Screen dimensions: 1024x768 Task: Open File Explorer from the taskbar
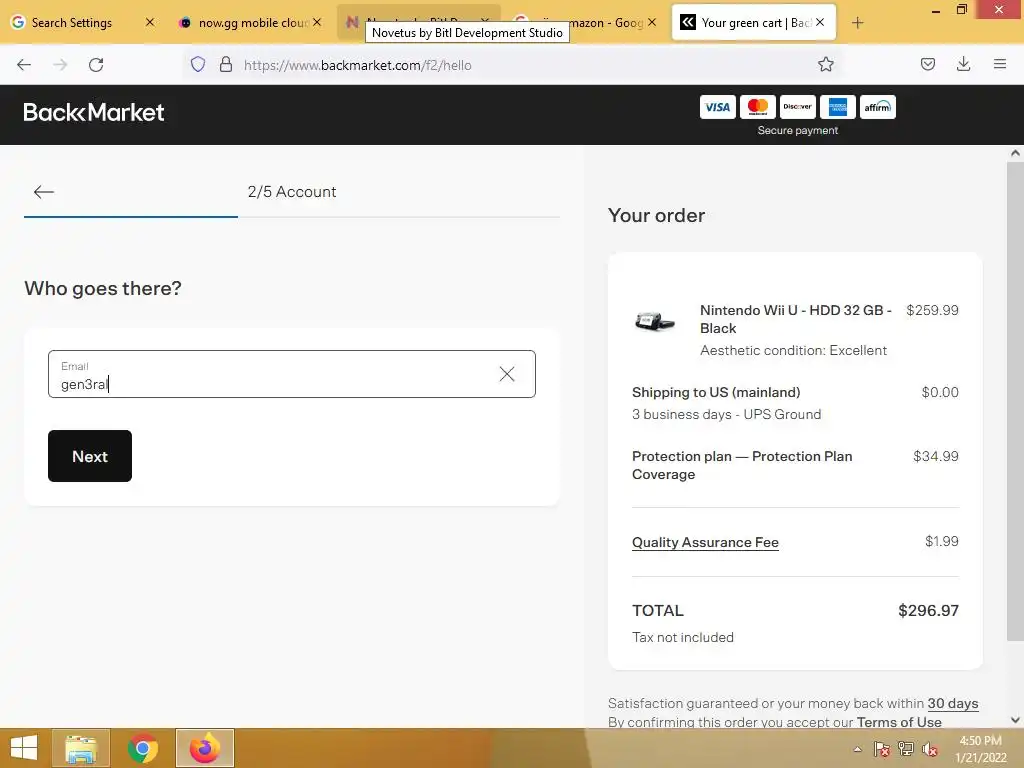(81, 748)
